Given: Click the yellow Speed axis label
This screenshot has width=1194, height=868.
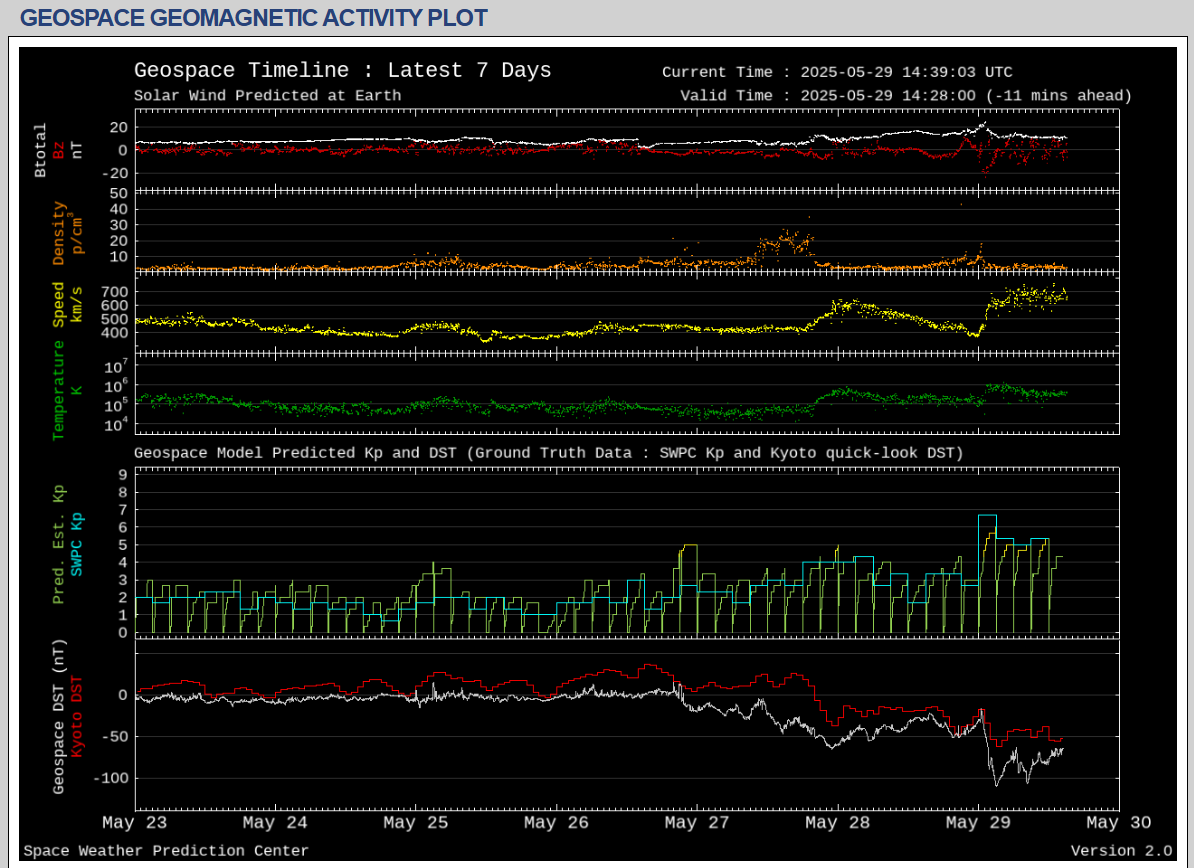Looking at the screenshot, I should (x=59, y=304).
